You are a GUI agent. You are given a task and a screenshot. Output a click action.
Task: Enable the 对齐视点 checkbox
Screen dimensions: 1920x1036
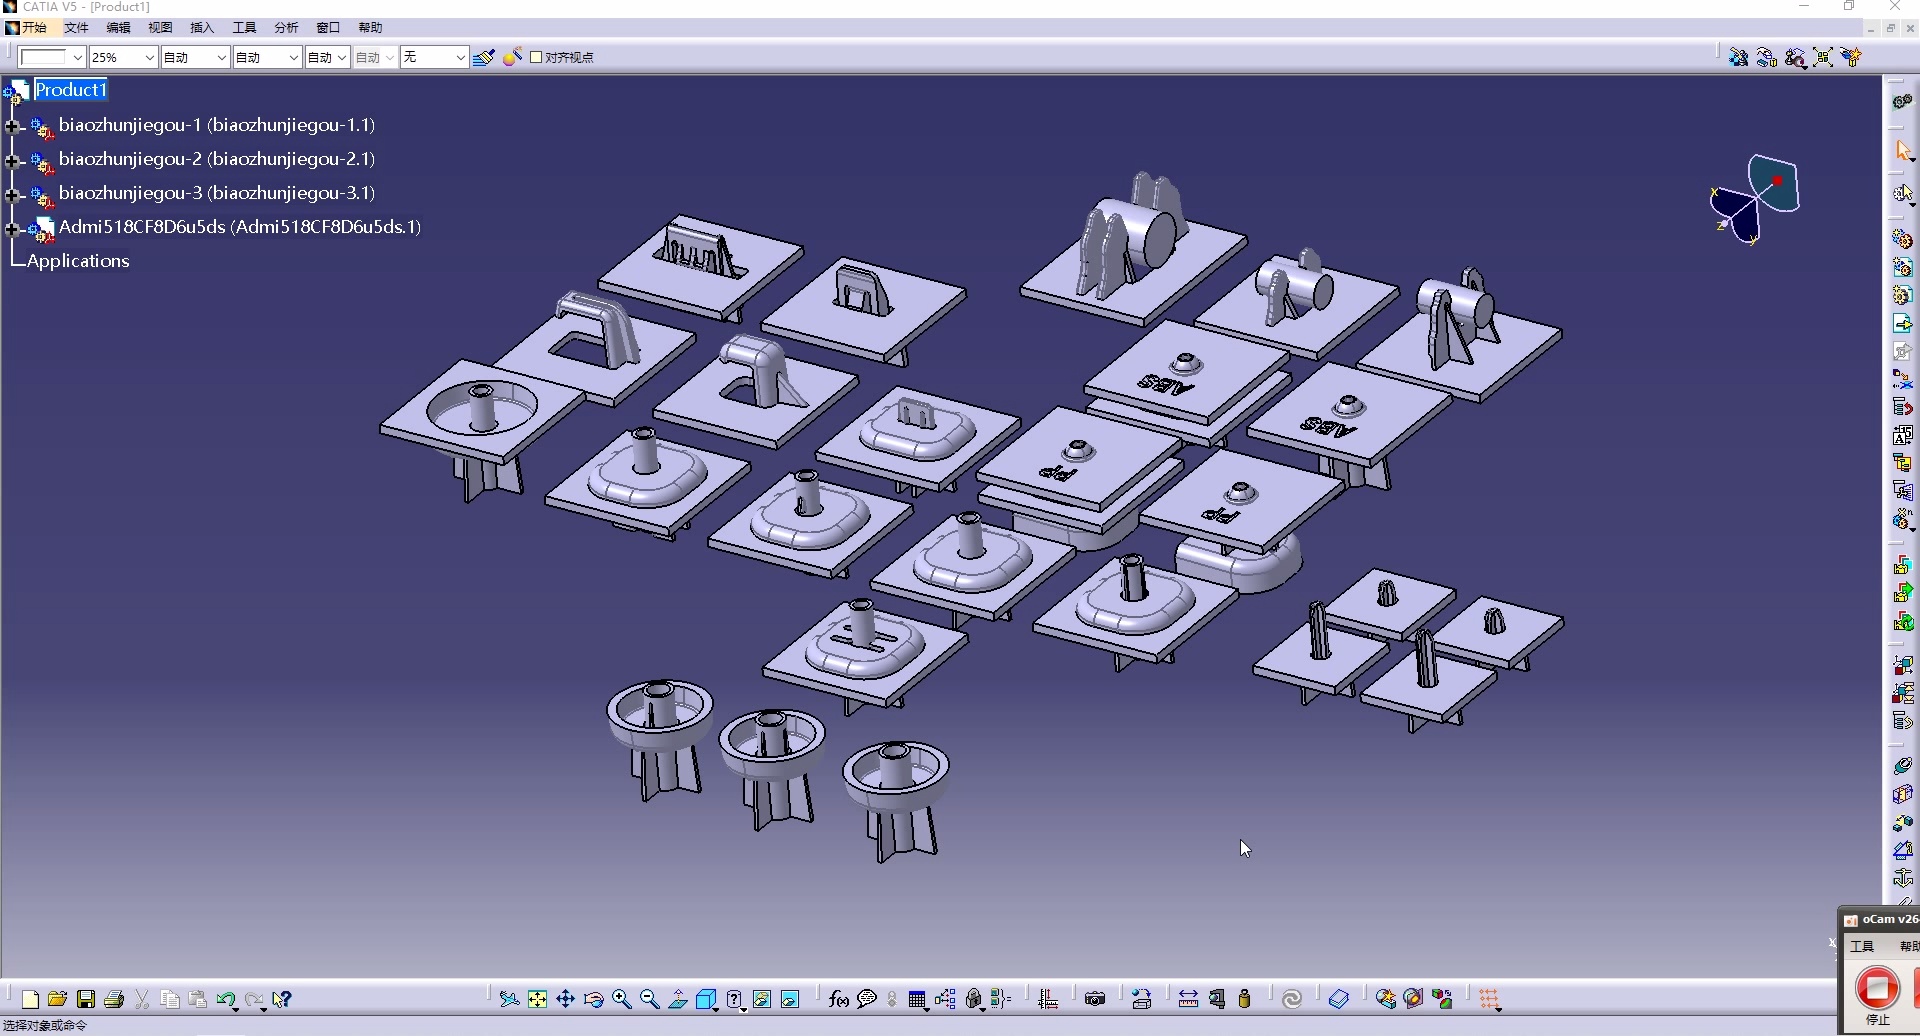click(536, 57)
